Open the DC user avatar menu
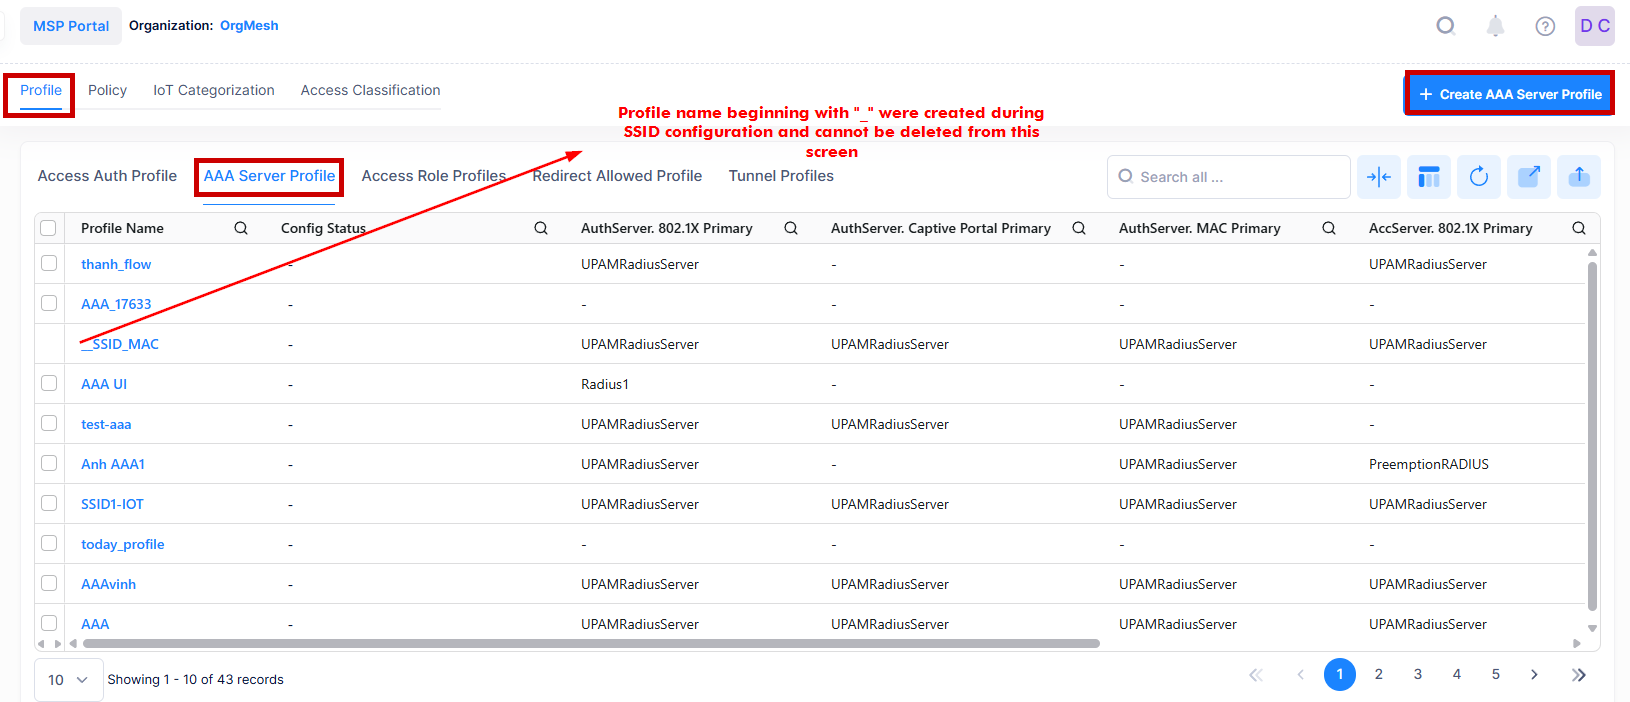The image size is (1630, 702). pyautogui.click(x=1594, y=26)
